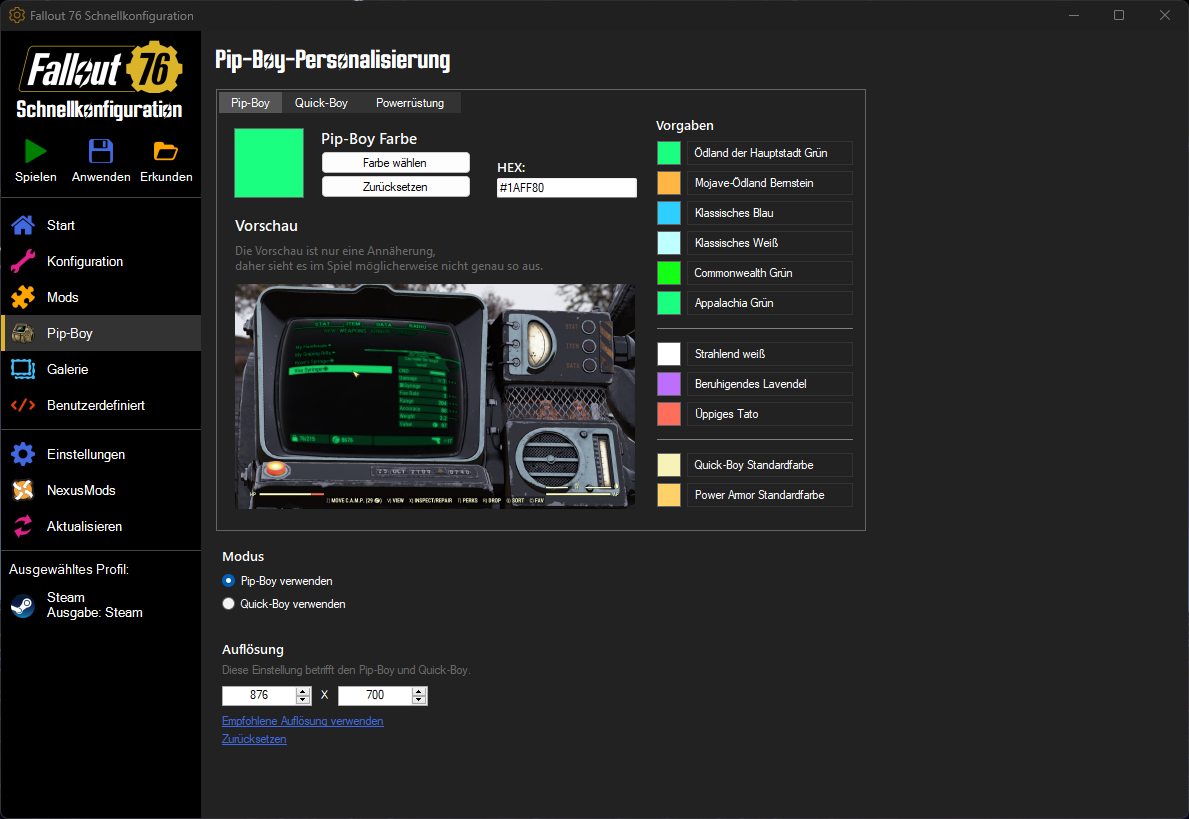1189x819 pixels.
Task: Open Mods via puzzle piece icon
Action: click(x=23, y=297)
